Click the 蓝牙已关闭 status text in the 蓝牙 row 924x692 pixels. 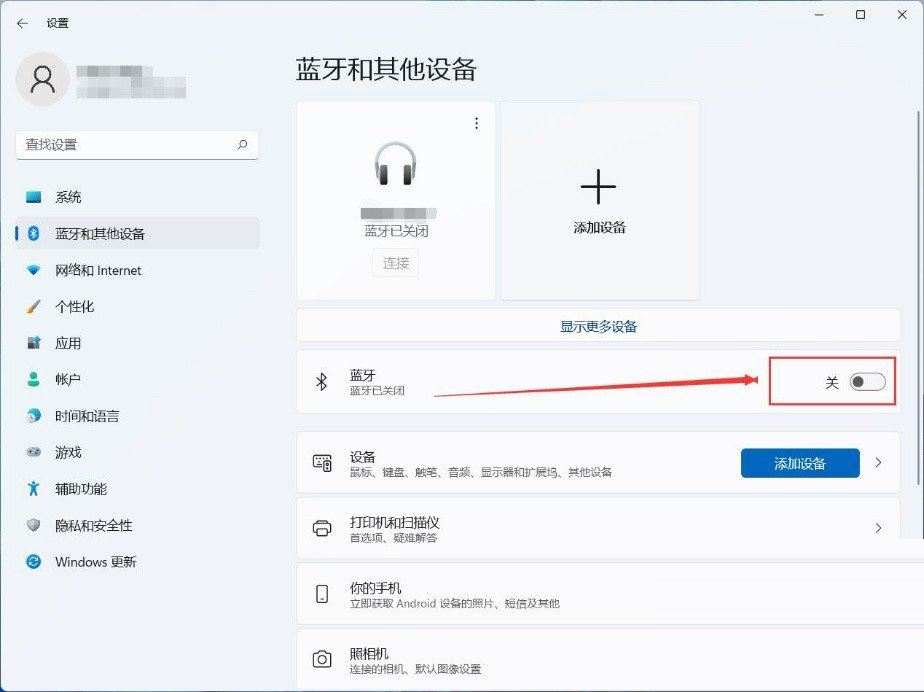coord(377,390)
